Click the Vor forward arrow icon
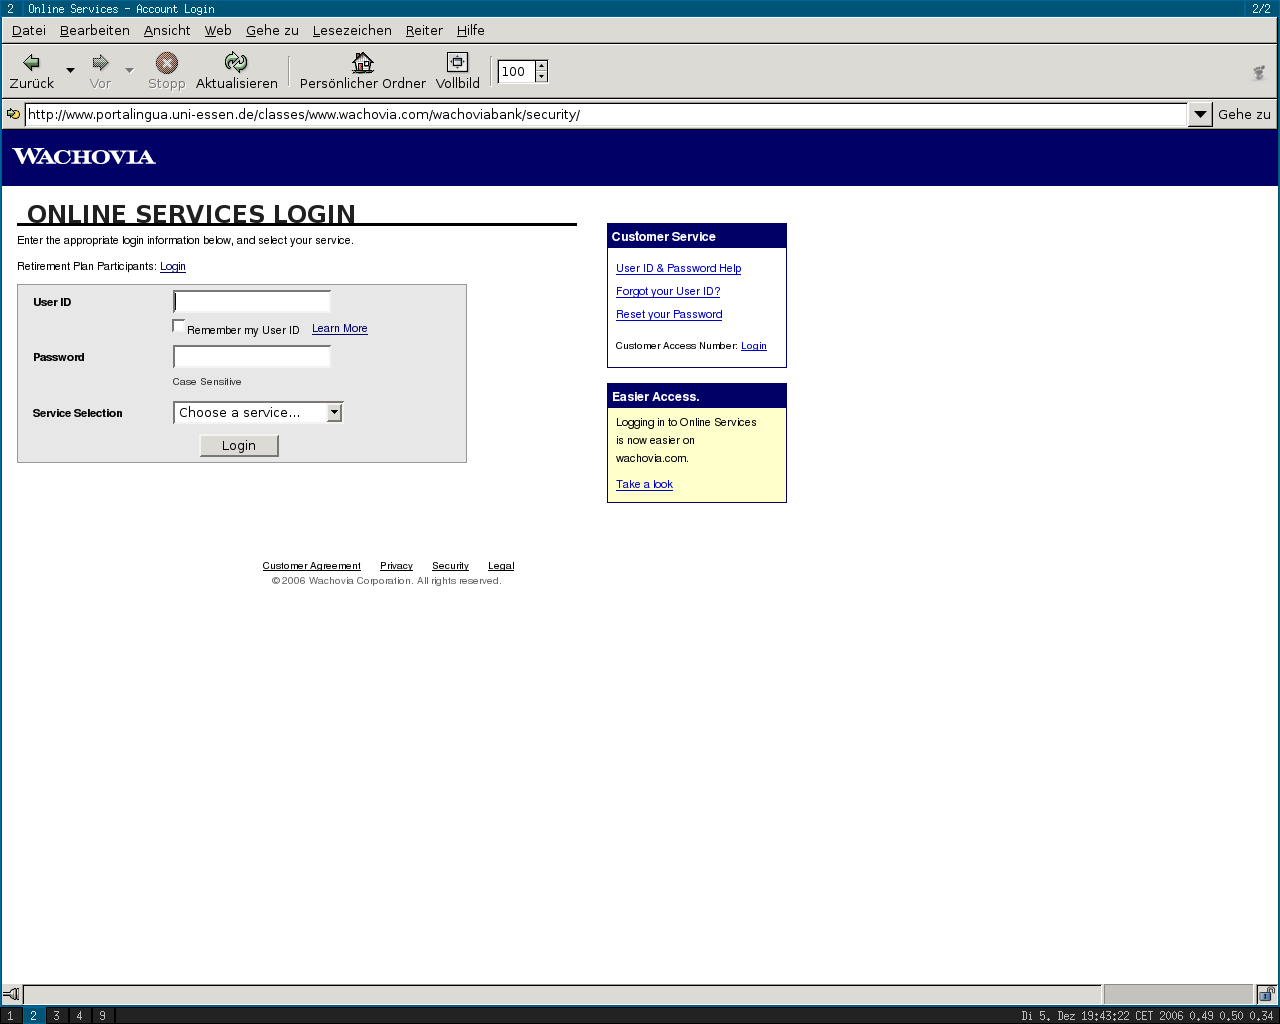1280x1024 pixels. click(100, 63)
